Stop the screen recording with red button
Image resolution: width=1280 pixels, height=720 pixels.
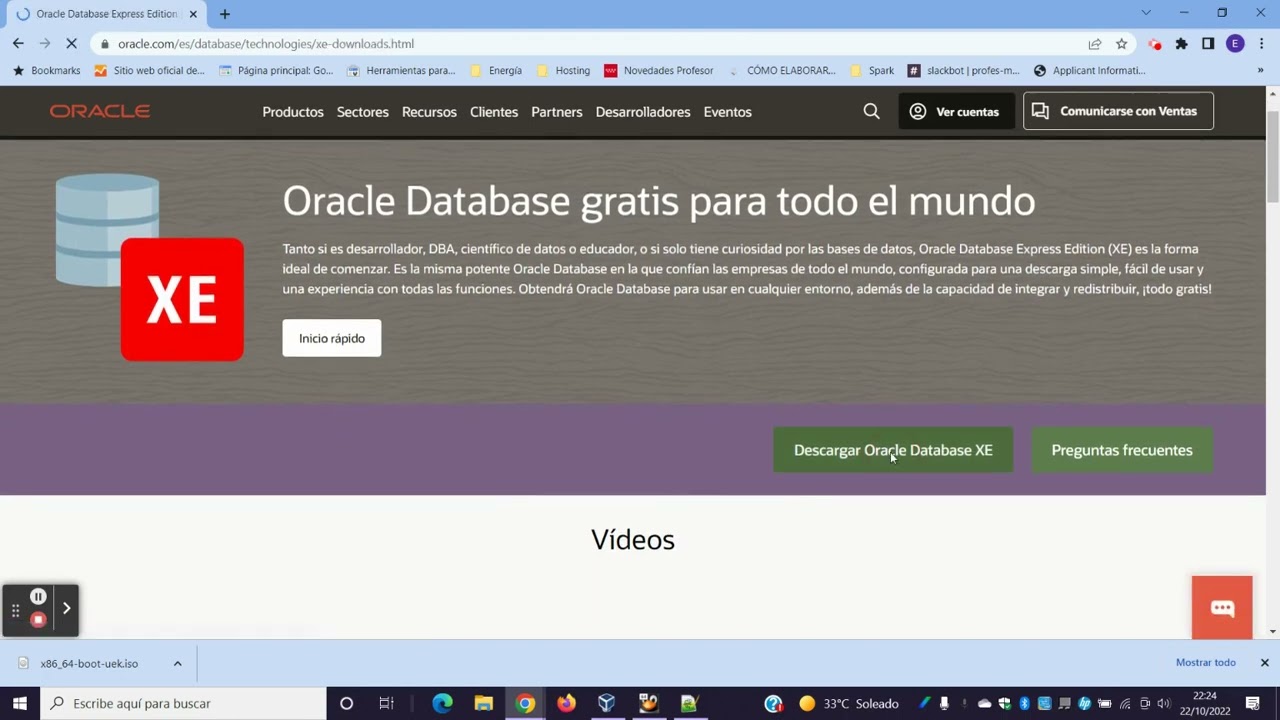coord(38,620)
